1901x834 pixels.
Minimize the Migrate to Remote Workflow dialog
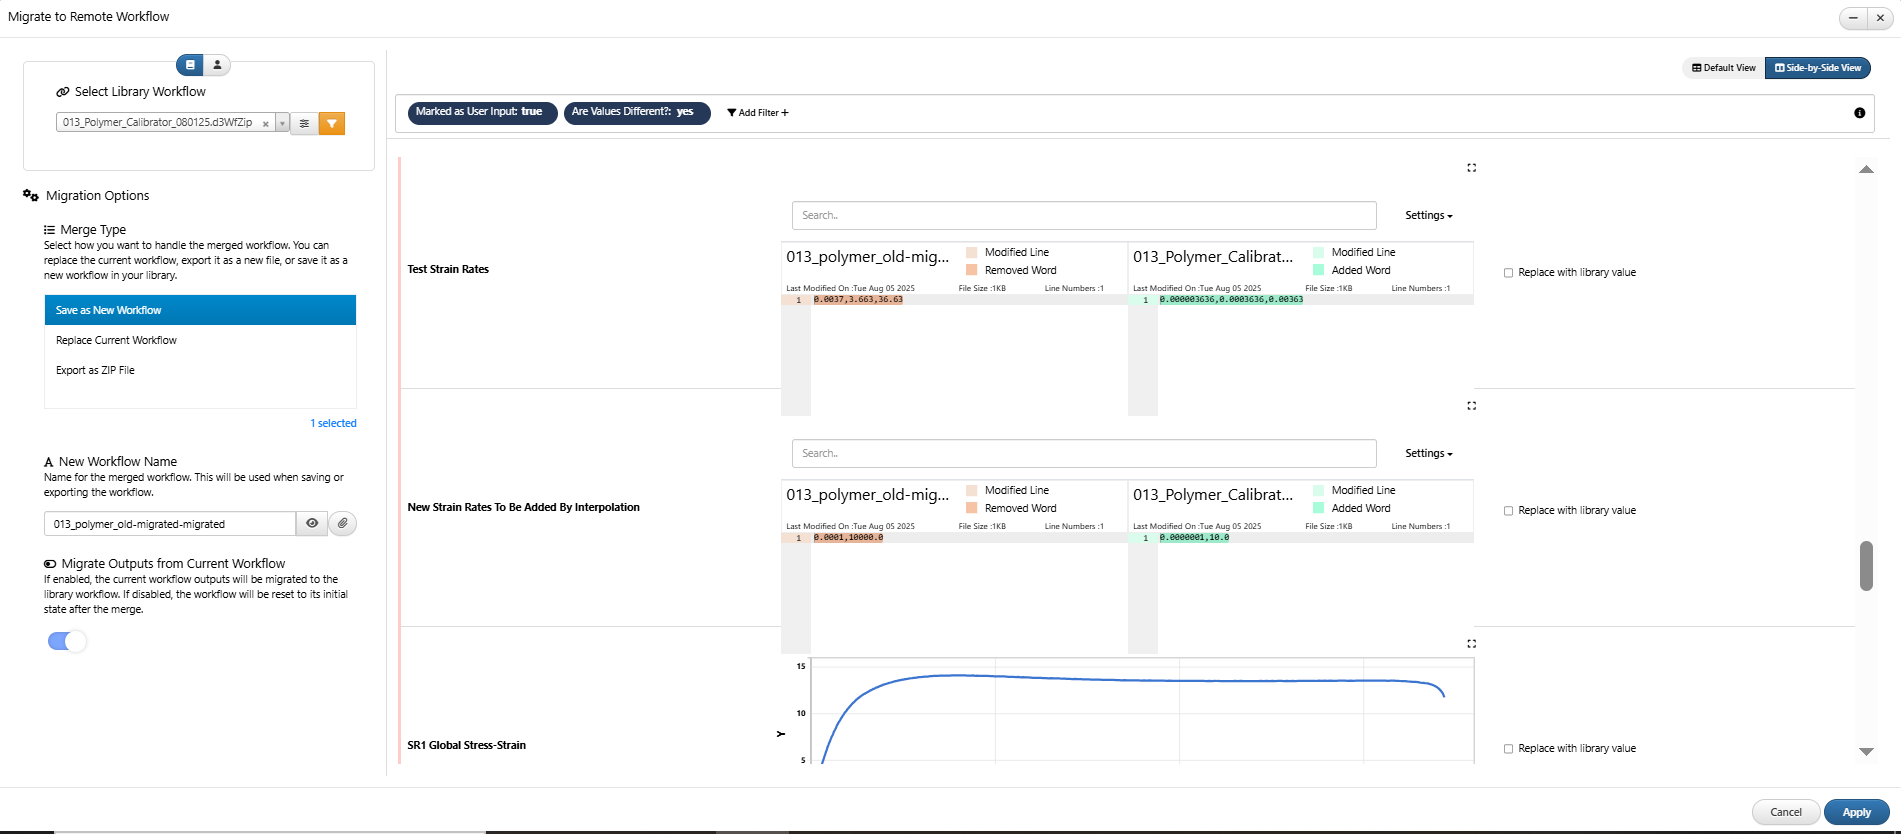pos(1853,18)
